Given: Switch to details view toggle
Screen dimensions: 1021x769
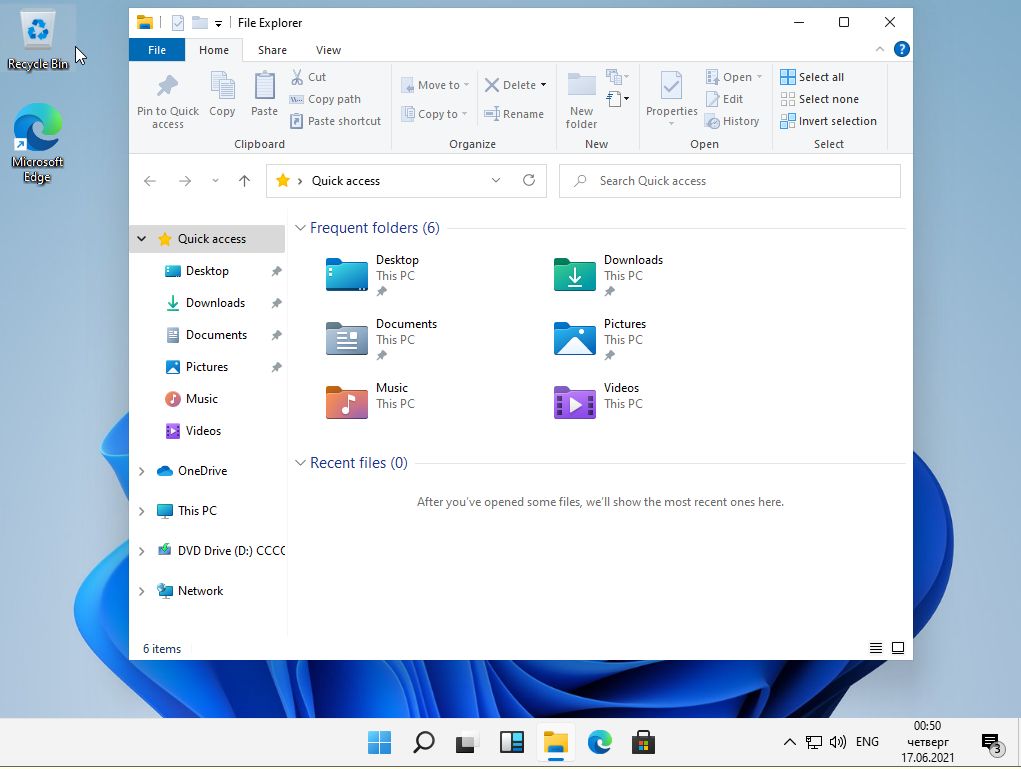Looking at the screenshot, I should click(876, 648).
